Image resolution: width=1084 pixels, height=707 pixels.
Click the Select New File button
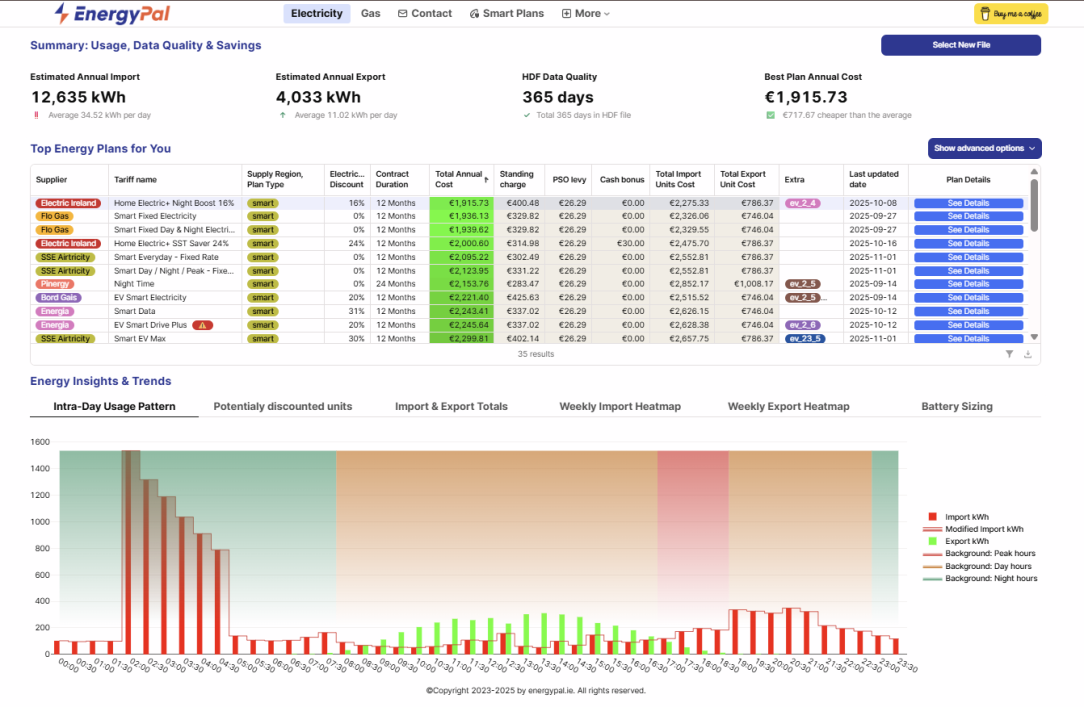click(961, 45)
